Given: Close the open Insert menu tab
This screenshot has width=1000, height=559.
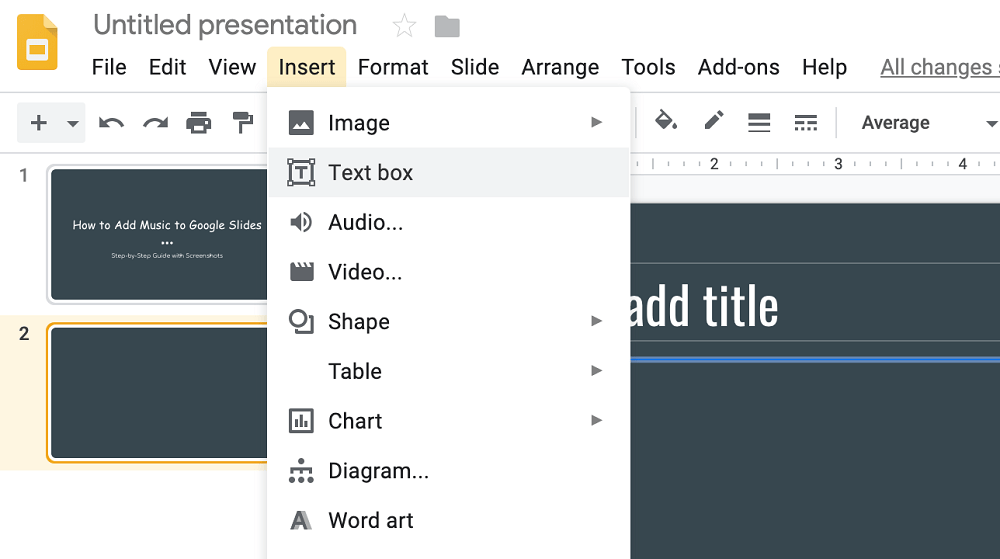Looking at the screenshot, I should (x=307, y=67).
